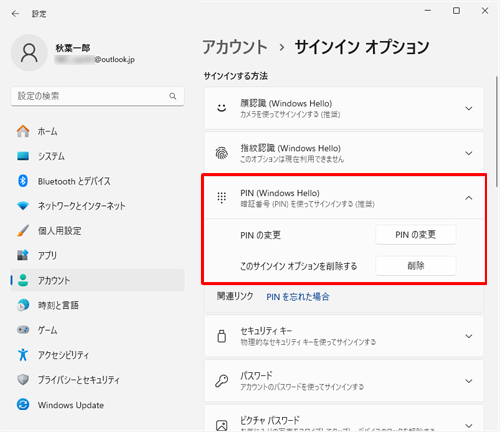This screenshot has width=500, height=432.
Task: Click the 削除 button
Action: (416, 266)
